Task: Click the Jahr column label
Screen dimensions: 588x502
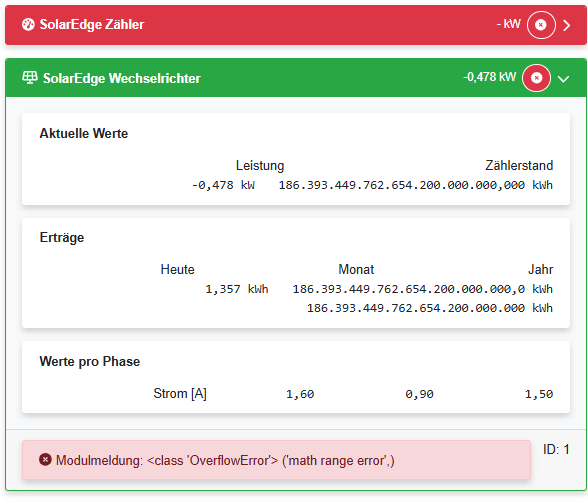Action: tap(540, 270)
